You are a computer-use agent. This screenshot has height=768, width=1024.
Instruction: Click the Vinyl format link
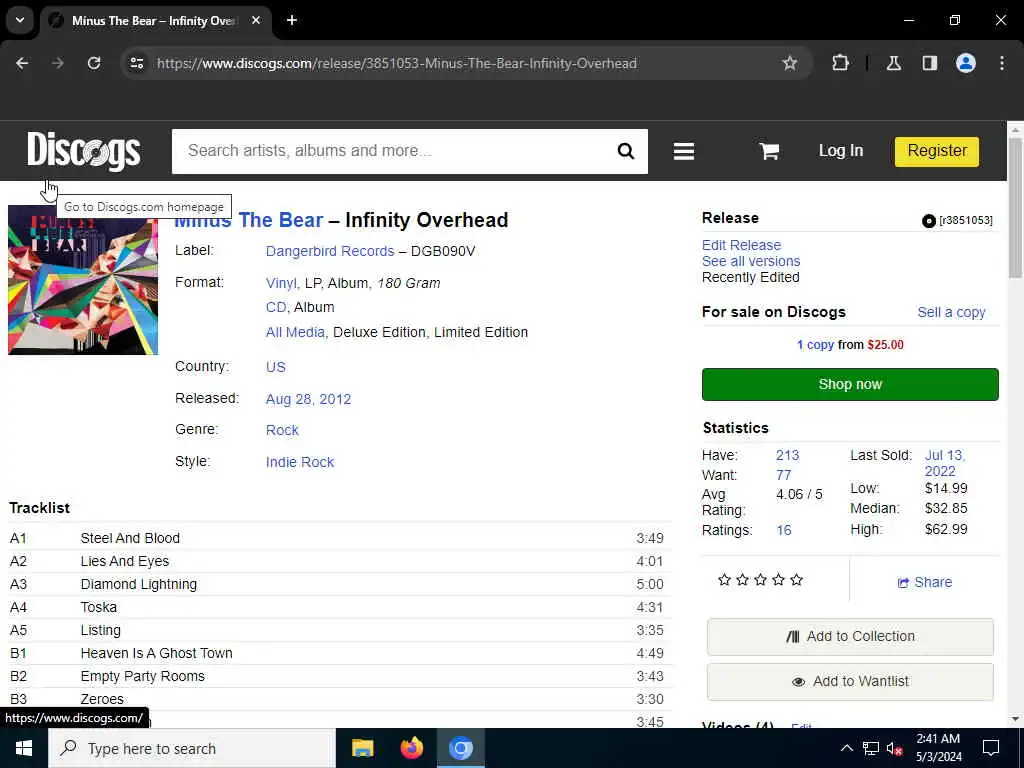click(x=281, y=283)
